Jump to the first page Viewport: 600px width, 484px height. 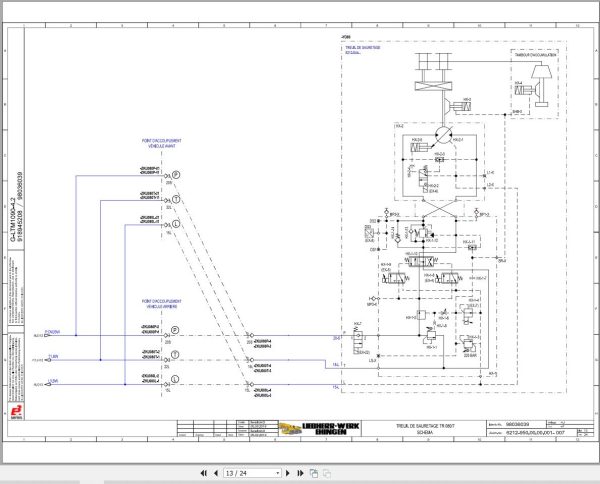(204, 473)
